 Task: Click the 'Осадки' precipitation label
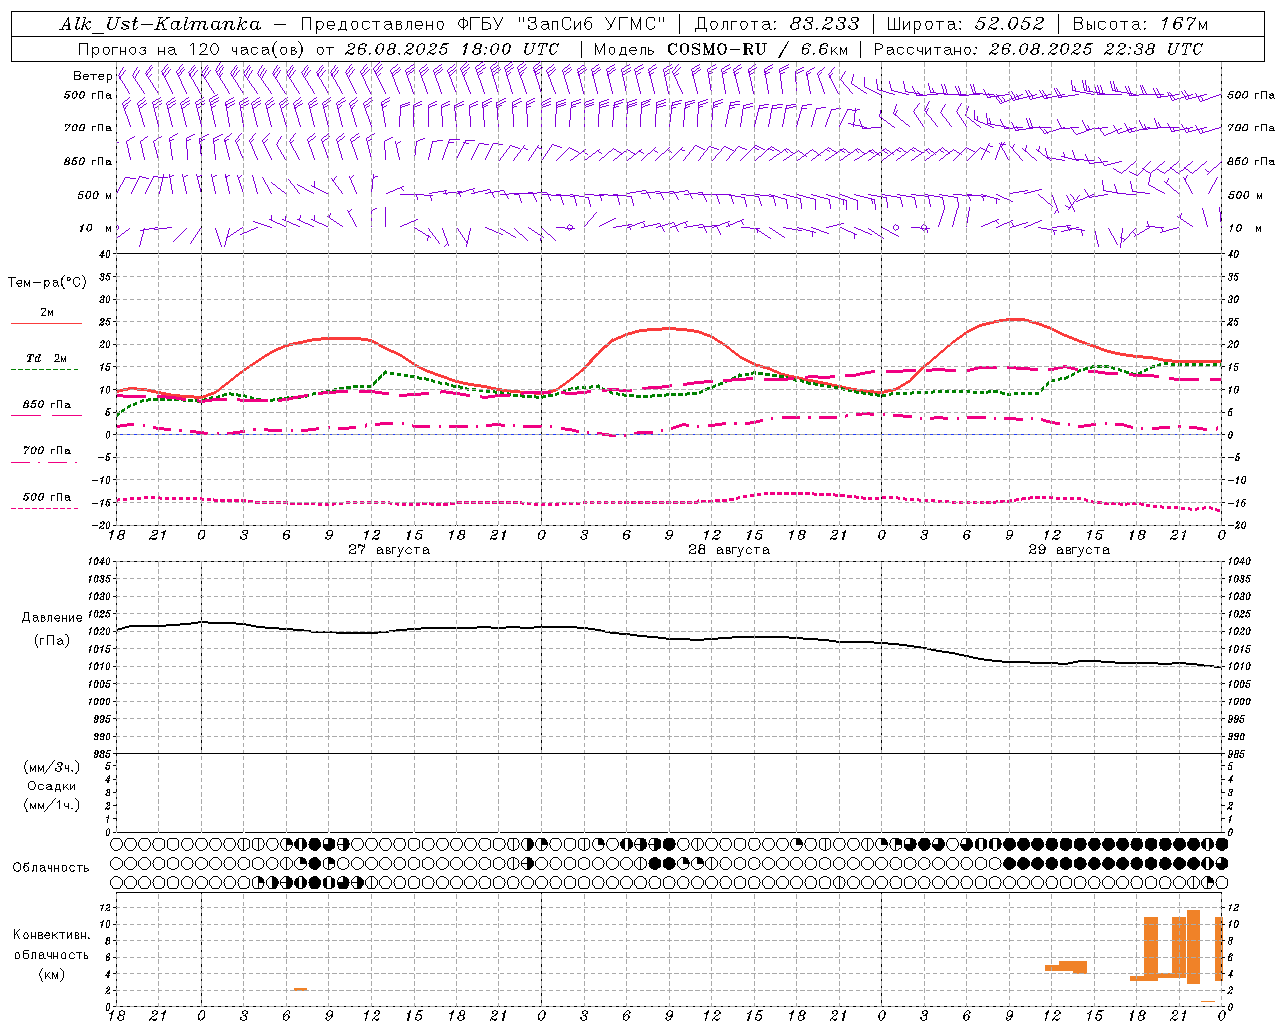(x=52, y=786)
